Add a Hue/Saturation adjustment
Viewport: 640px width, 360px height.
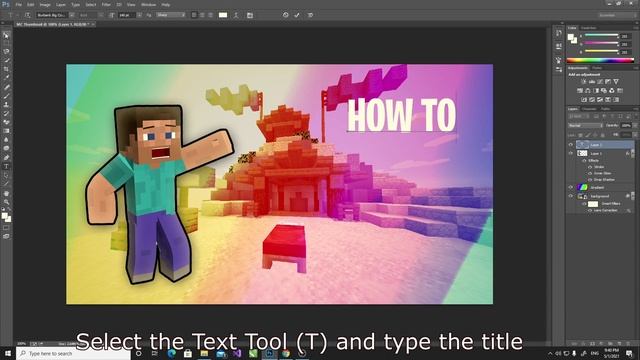pyautogui.click(x=580, y=91)
